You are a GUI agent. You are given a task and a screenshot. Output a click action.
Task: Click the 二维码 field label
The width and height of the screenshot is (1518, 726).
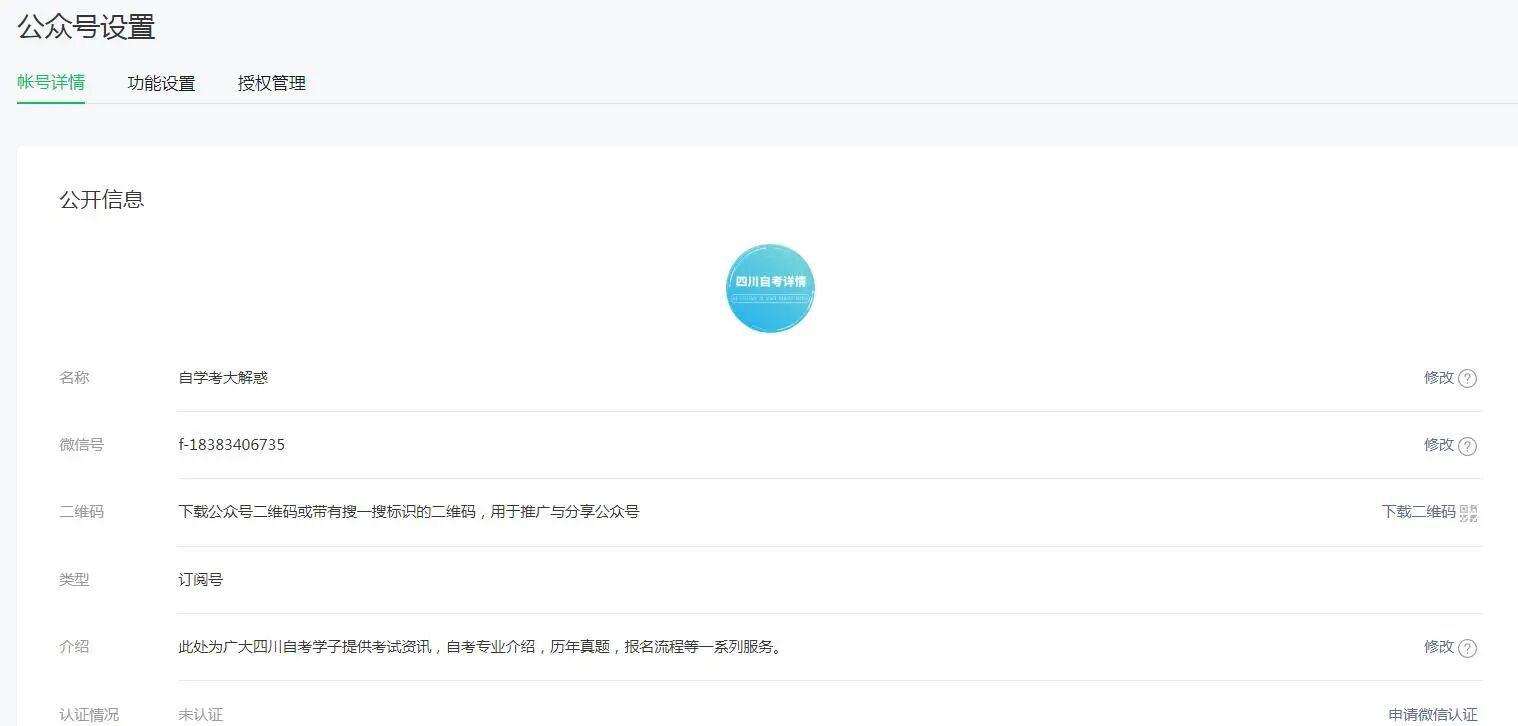pyautogui.click(x=81, y=512)
